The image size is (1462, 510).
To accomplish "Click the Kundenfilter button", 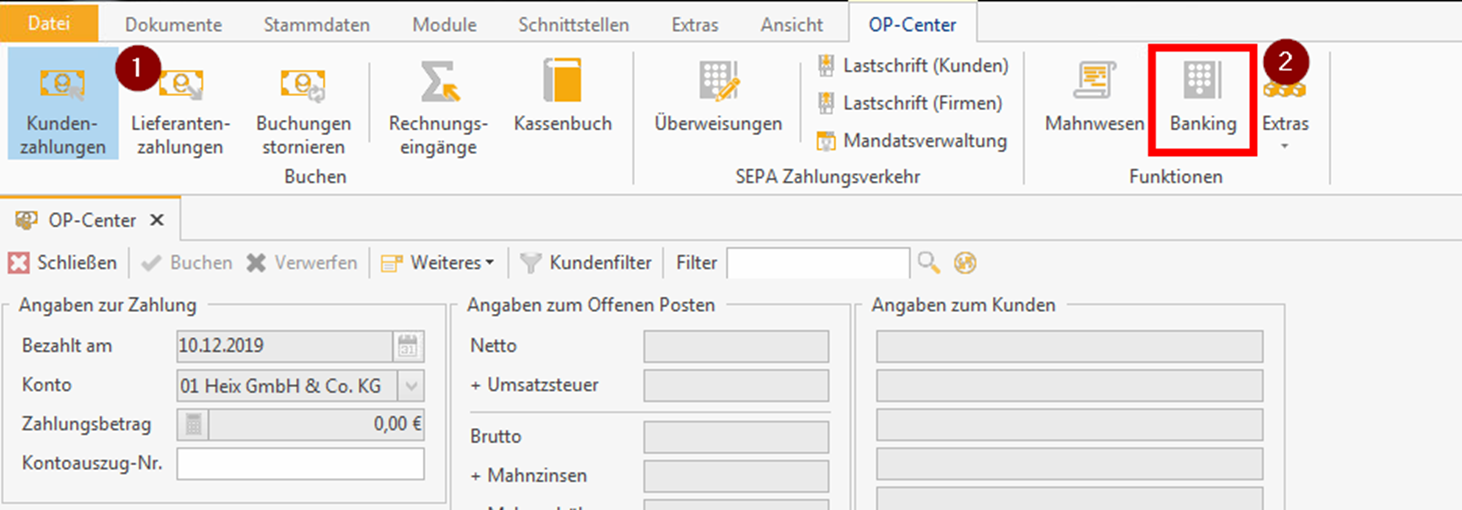I will coord(588,263).
